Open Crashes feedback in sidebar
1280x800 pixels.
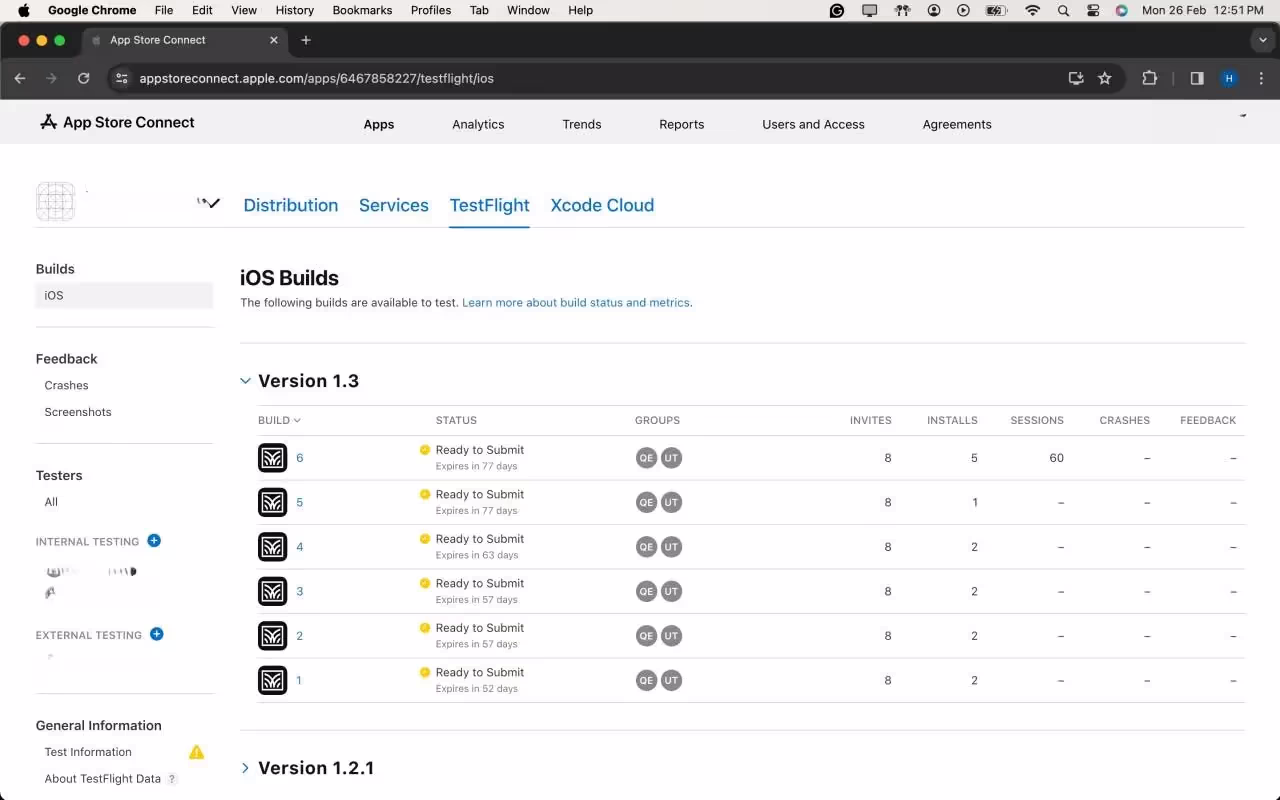66,385
